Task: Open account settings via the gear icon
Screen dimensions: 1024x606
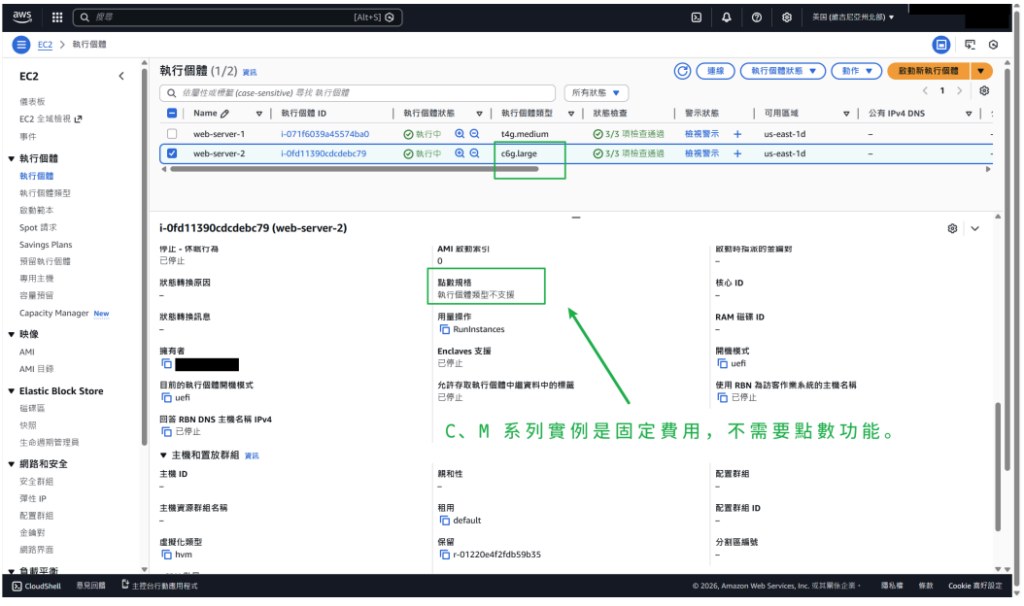Action: [786, 14]
